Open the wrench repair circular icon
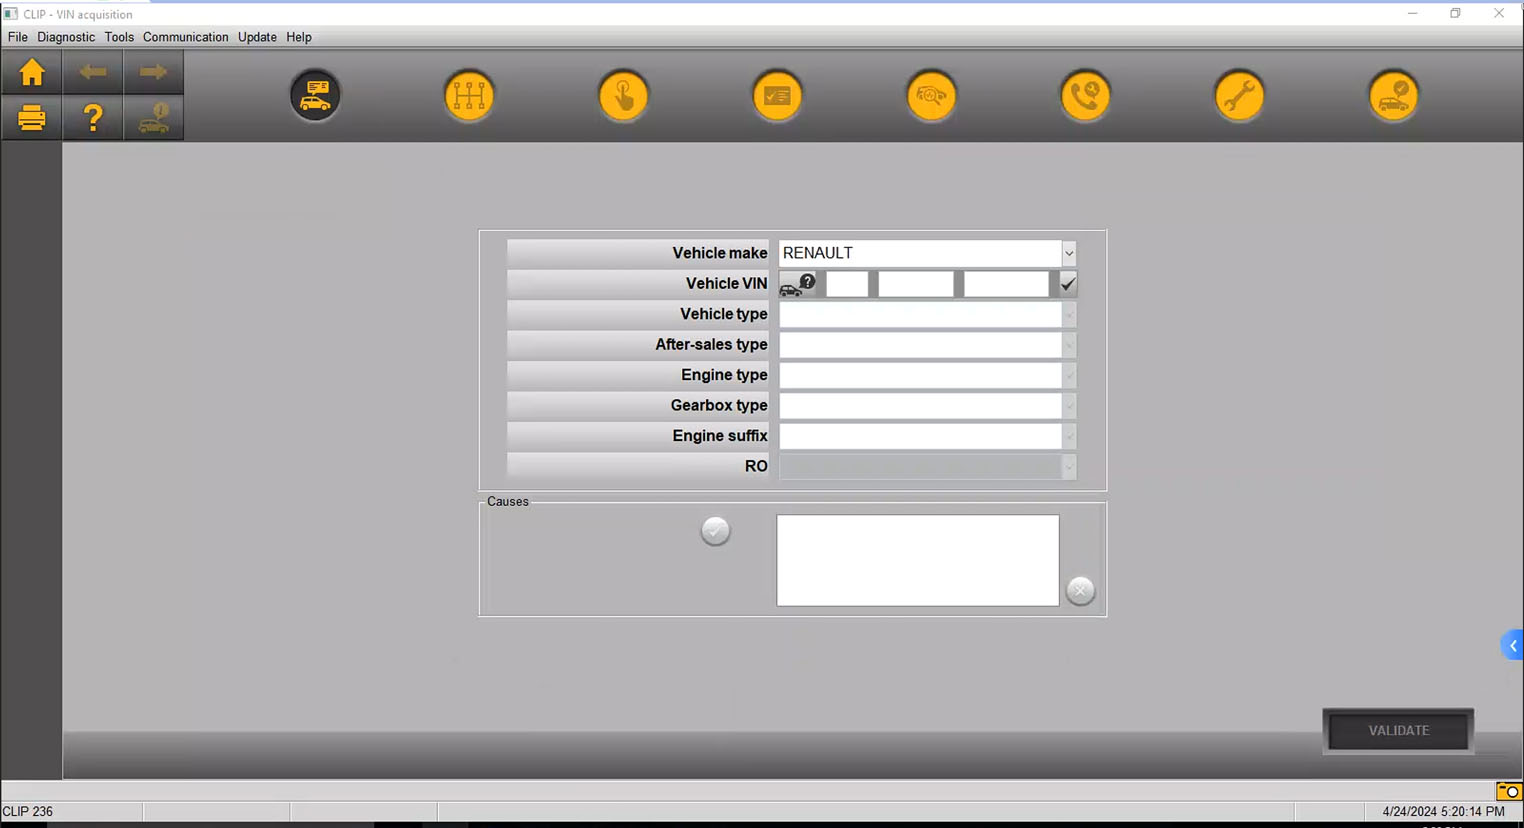The width and height of the screenshot is (1524, 828). click(x=1239, y=96)
